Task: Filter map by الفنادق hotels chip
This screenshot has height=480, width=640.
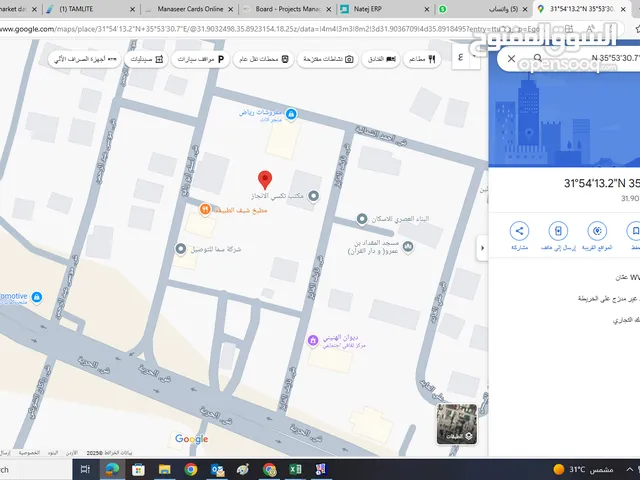Action: point(381,60)
